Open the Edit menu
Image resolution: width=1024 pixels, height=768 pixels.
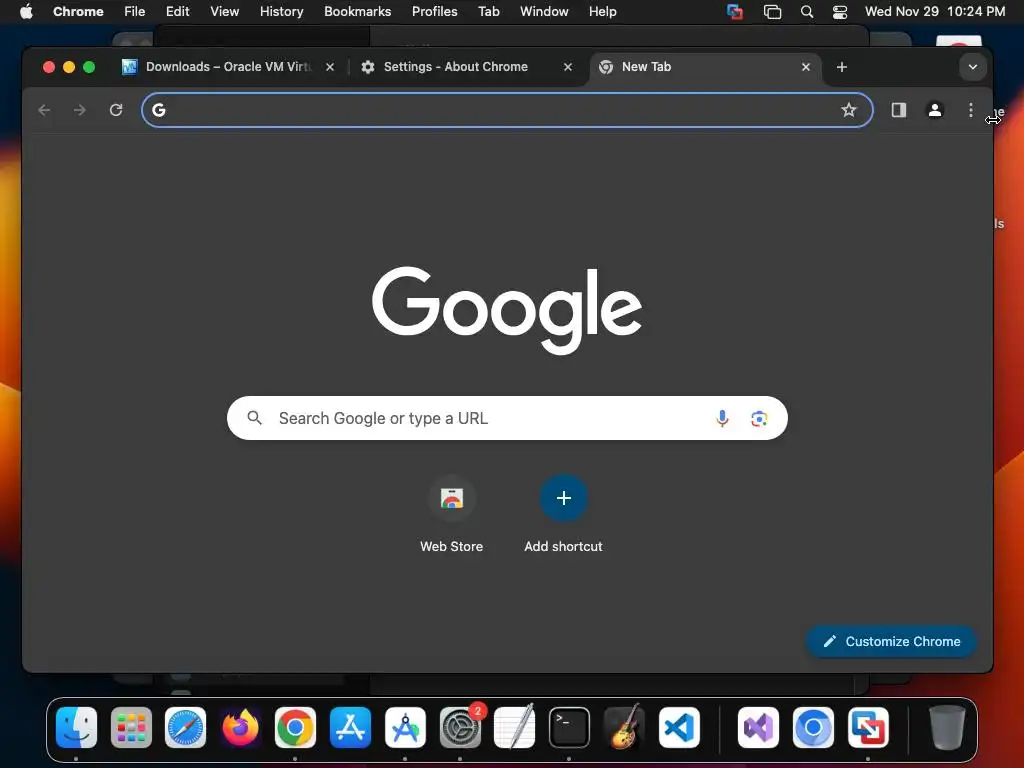click(177, 12)
